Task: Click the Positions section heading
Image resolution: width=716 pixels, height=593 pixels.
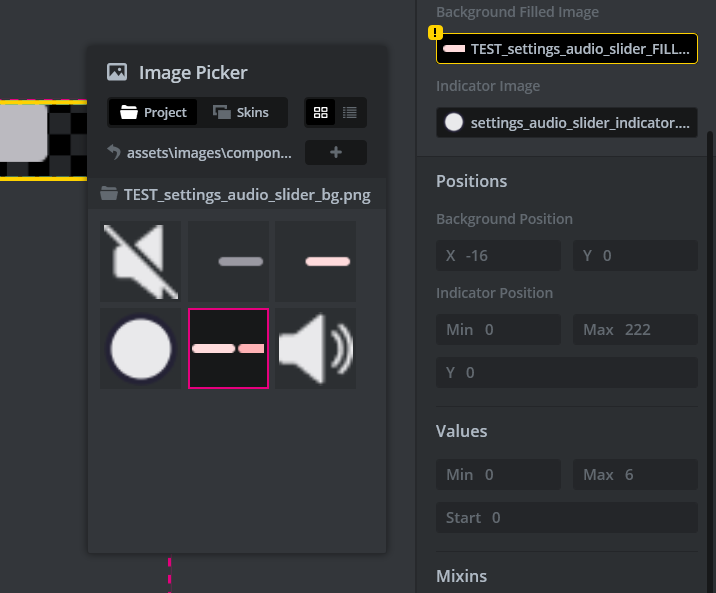Action: pyautogui.click(x=471, y=181)
